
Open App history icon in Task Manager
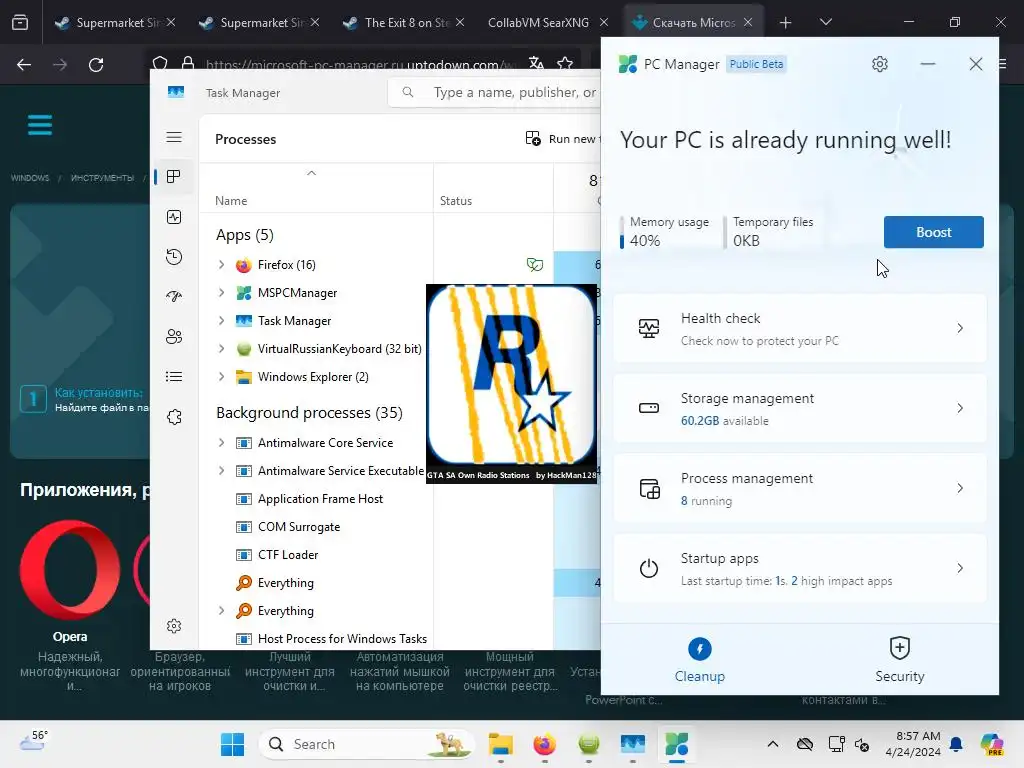coord(174,257)
